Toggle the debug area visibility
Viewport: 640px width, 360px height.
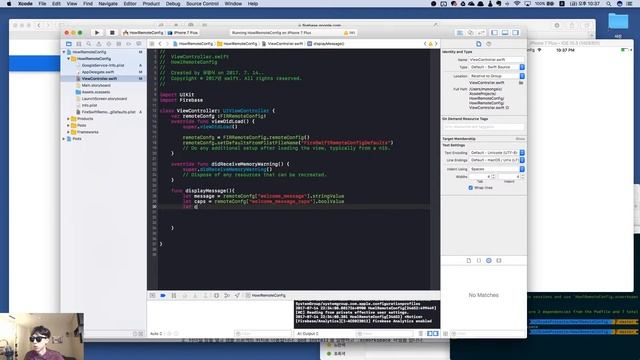click(x=505, y=33)
